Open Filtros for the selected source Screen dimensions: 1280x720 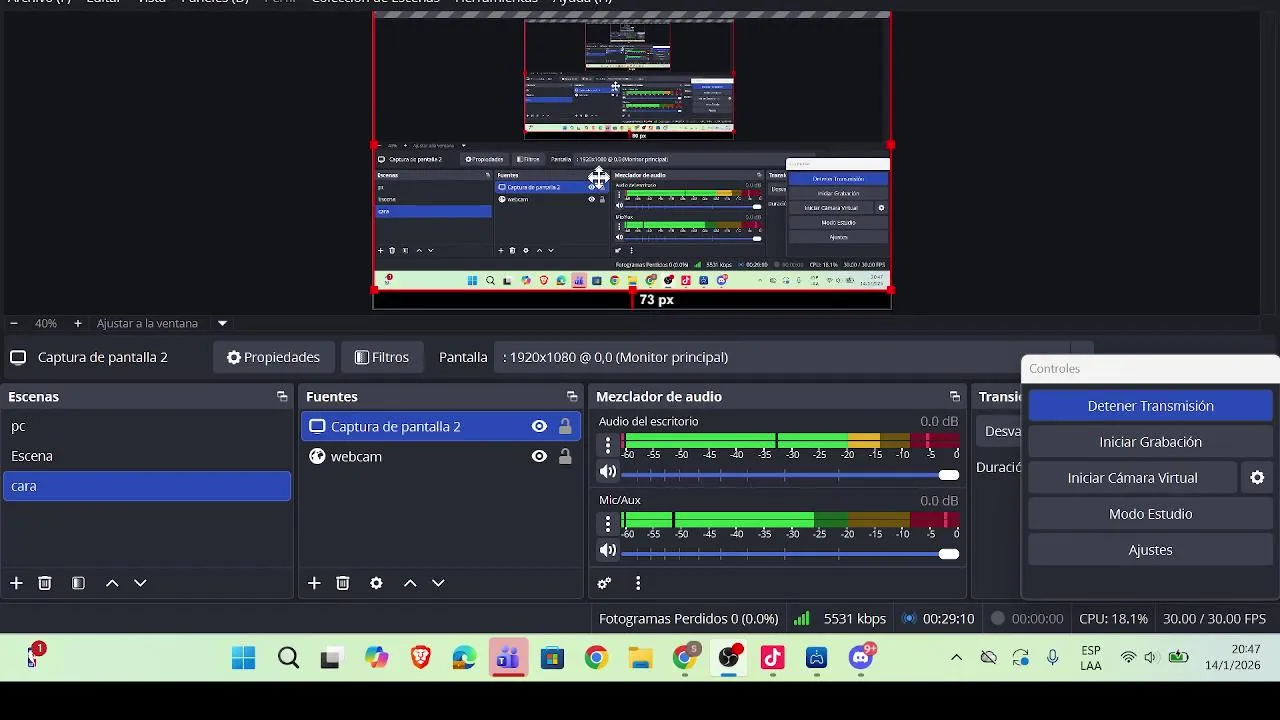(382, 357)
